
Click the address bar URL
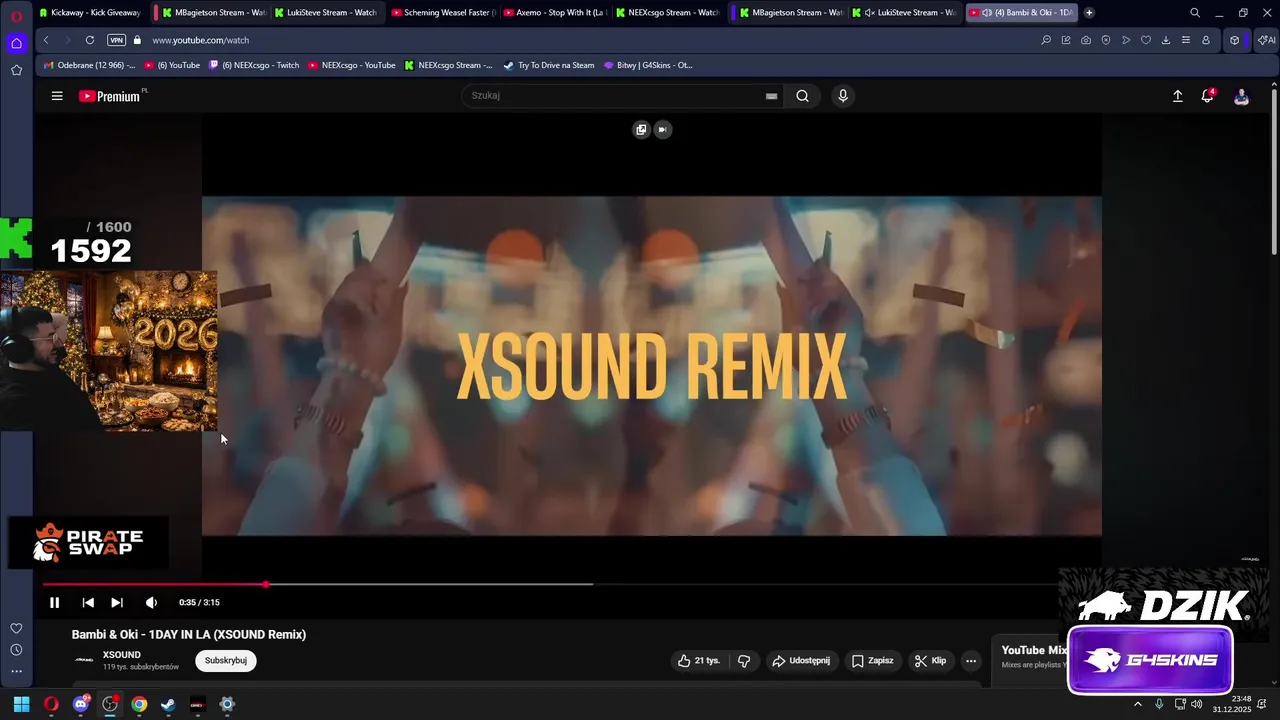[200, 40]
